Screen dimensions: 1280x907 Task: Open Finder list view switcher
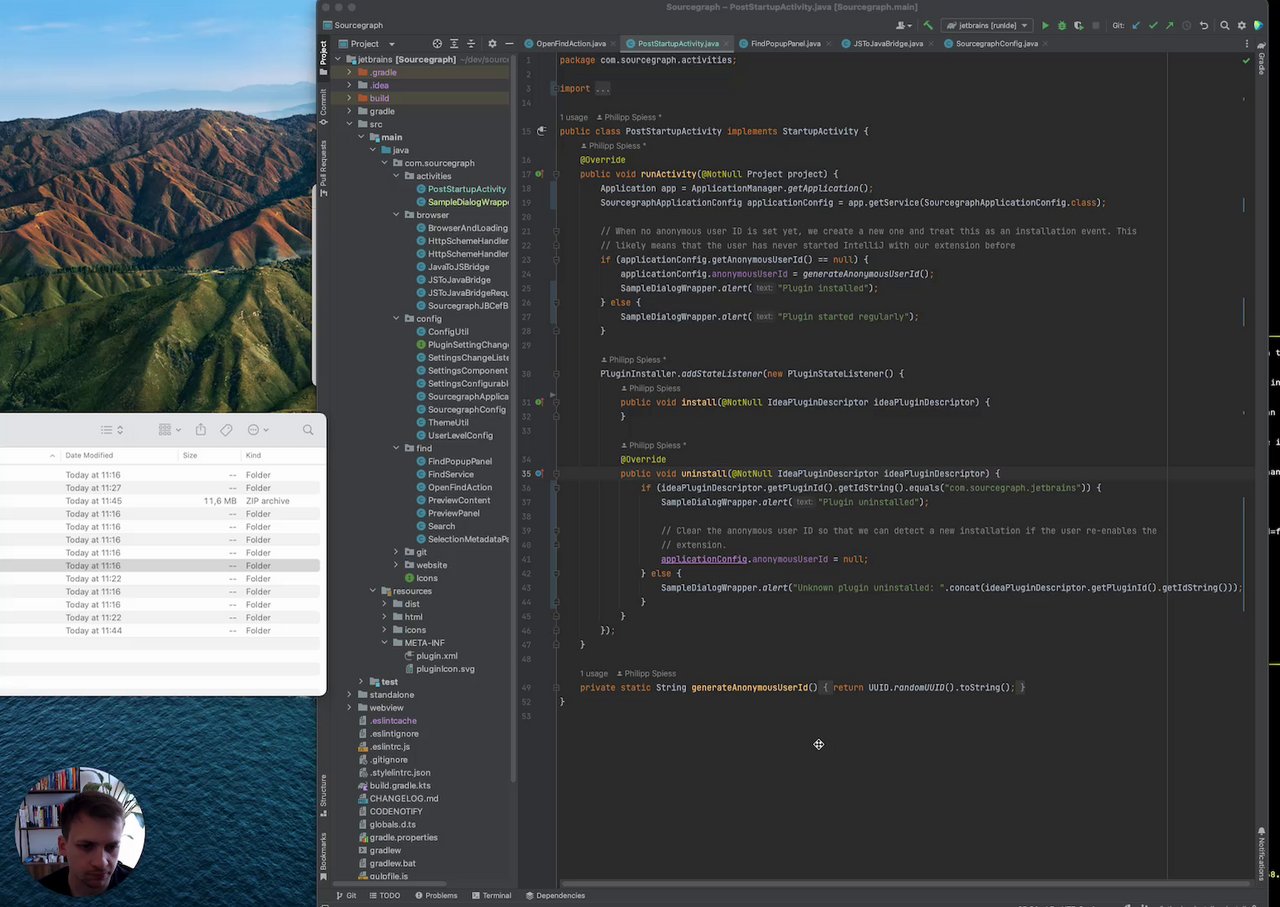[x=112, y=430]
